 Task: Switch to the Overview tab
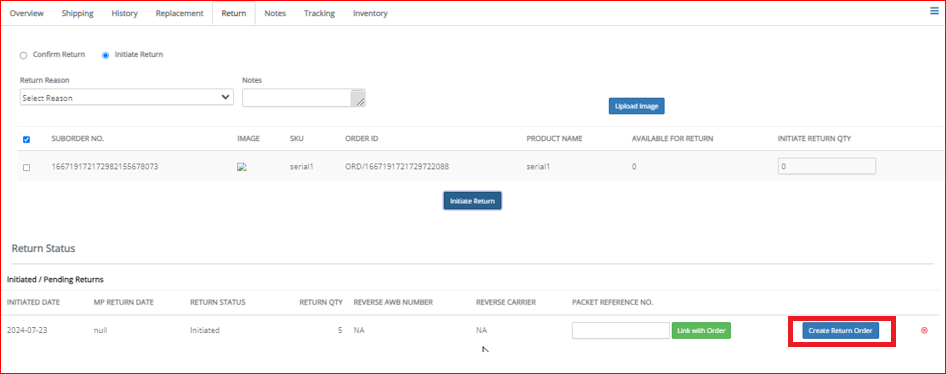pyautogui.click(x=27, y=13)
